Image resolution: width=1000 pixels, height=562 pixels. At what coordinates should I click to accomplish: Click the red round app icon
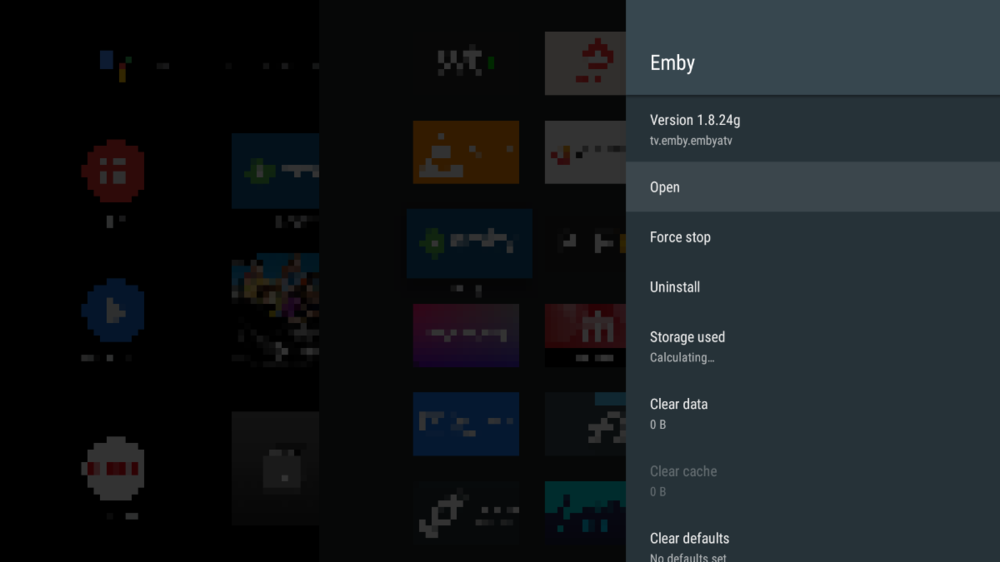pyautogui.click(x=114, y=171)
